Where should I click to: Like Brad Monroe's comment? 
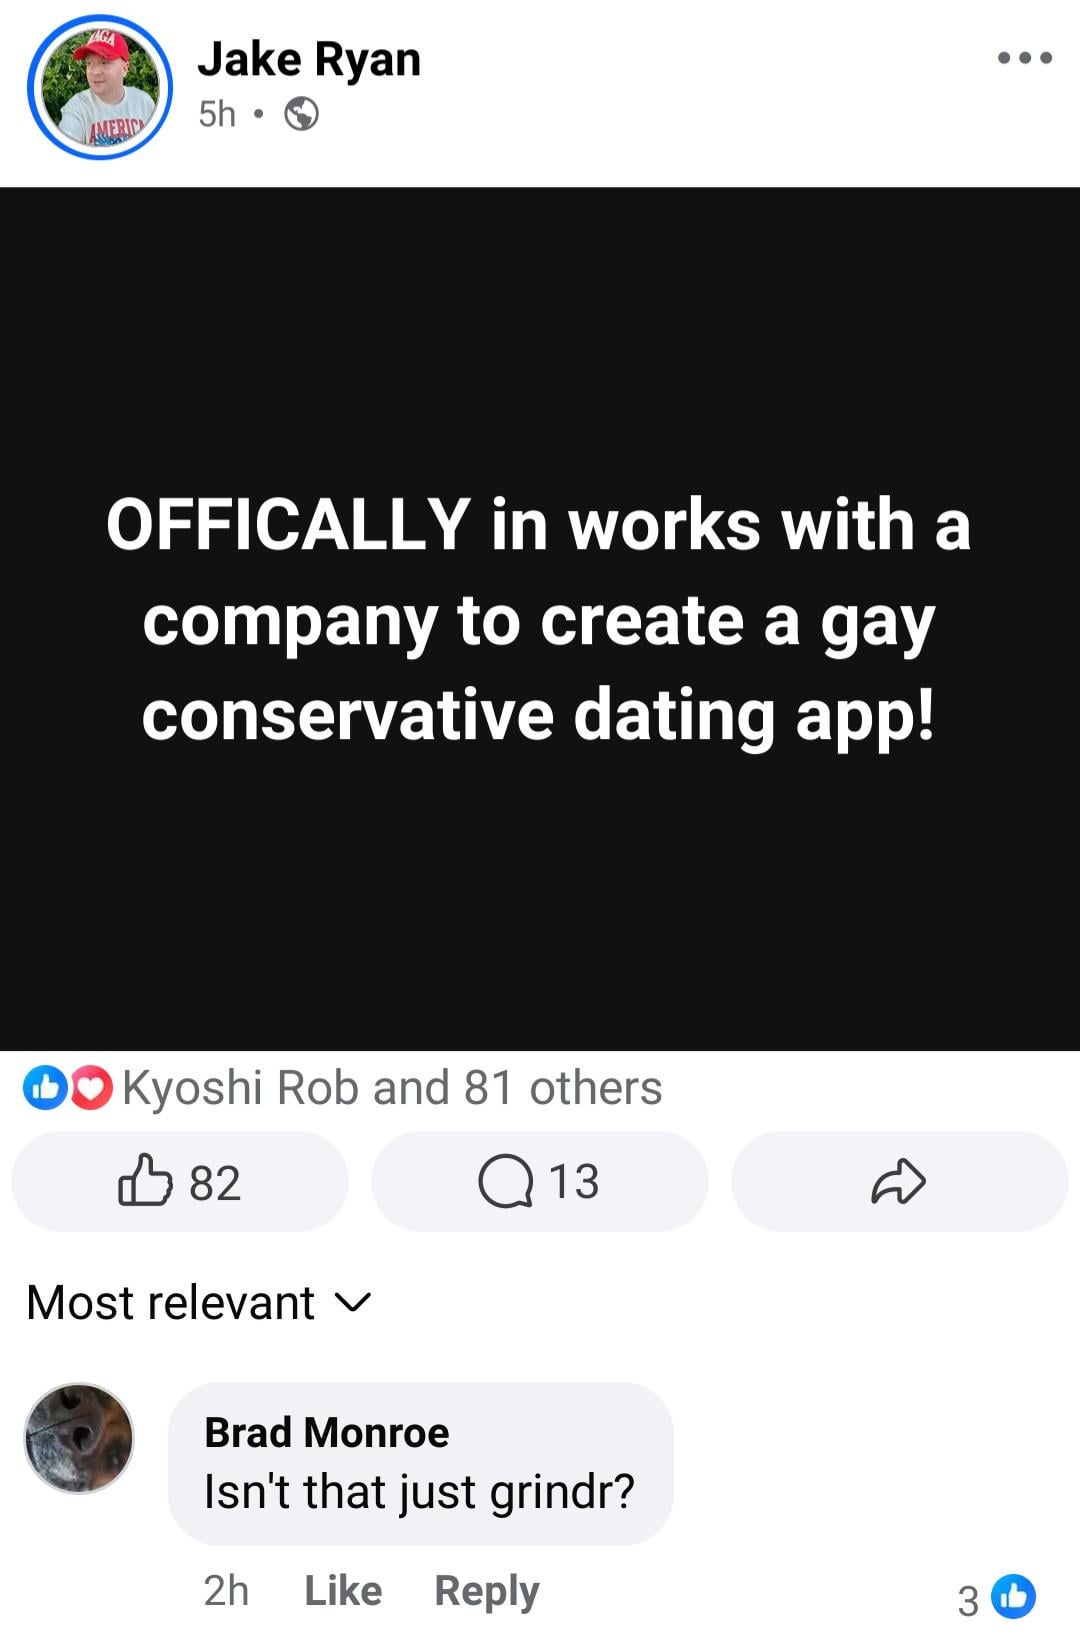[343, 1591]
